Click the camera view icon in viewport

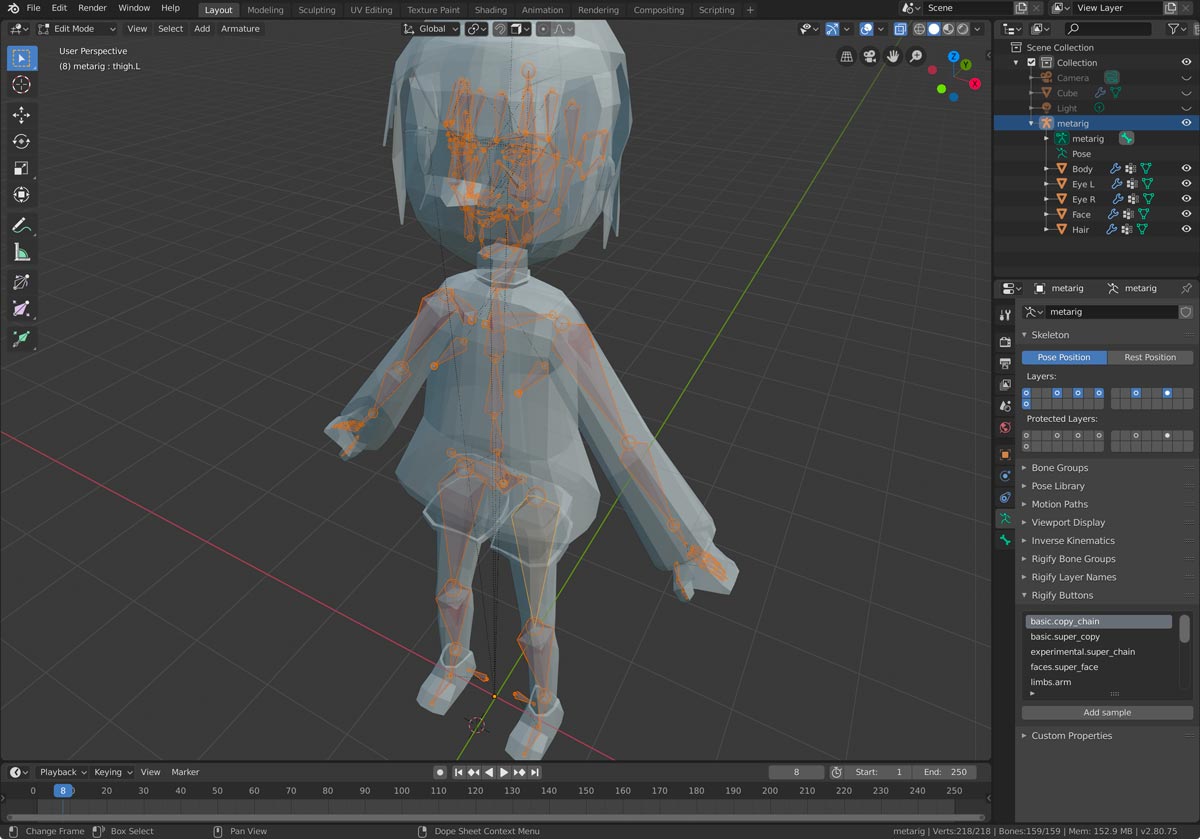click(x=870, y=56)
